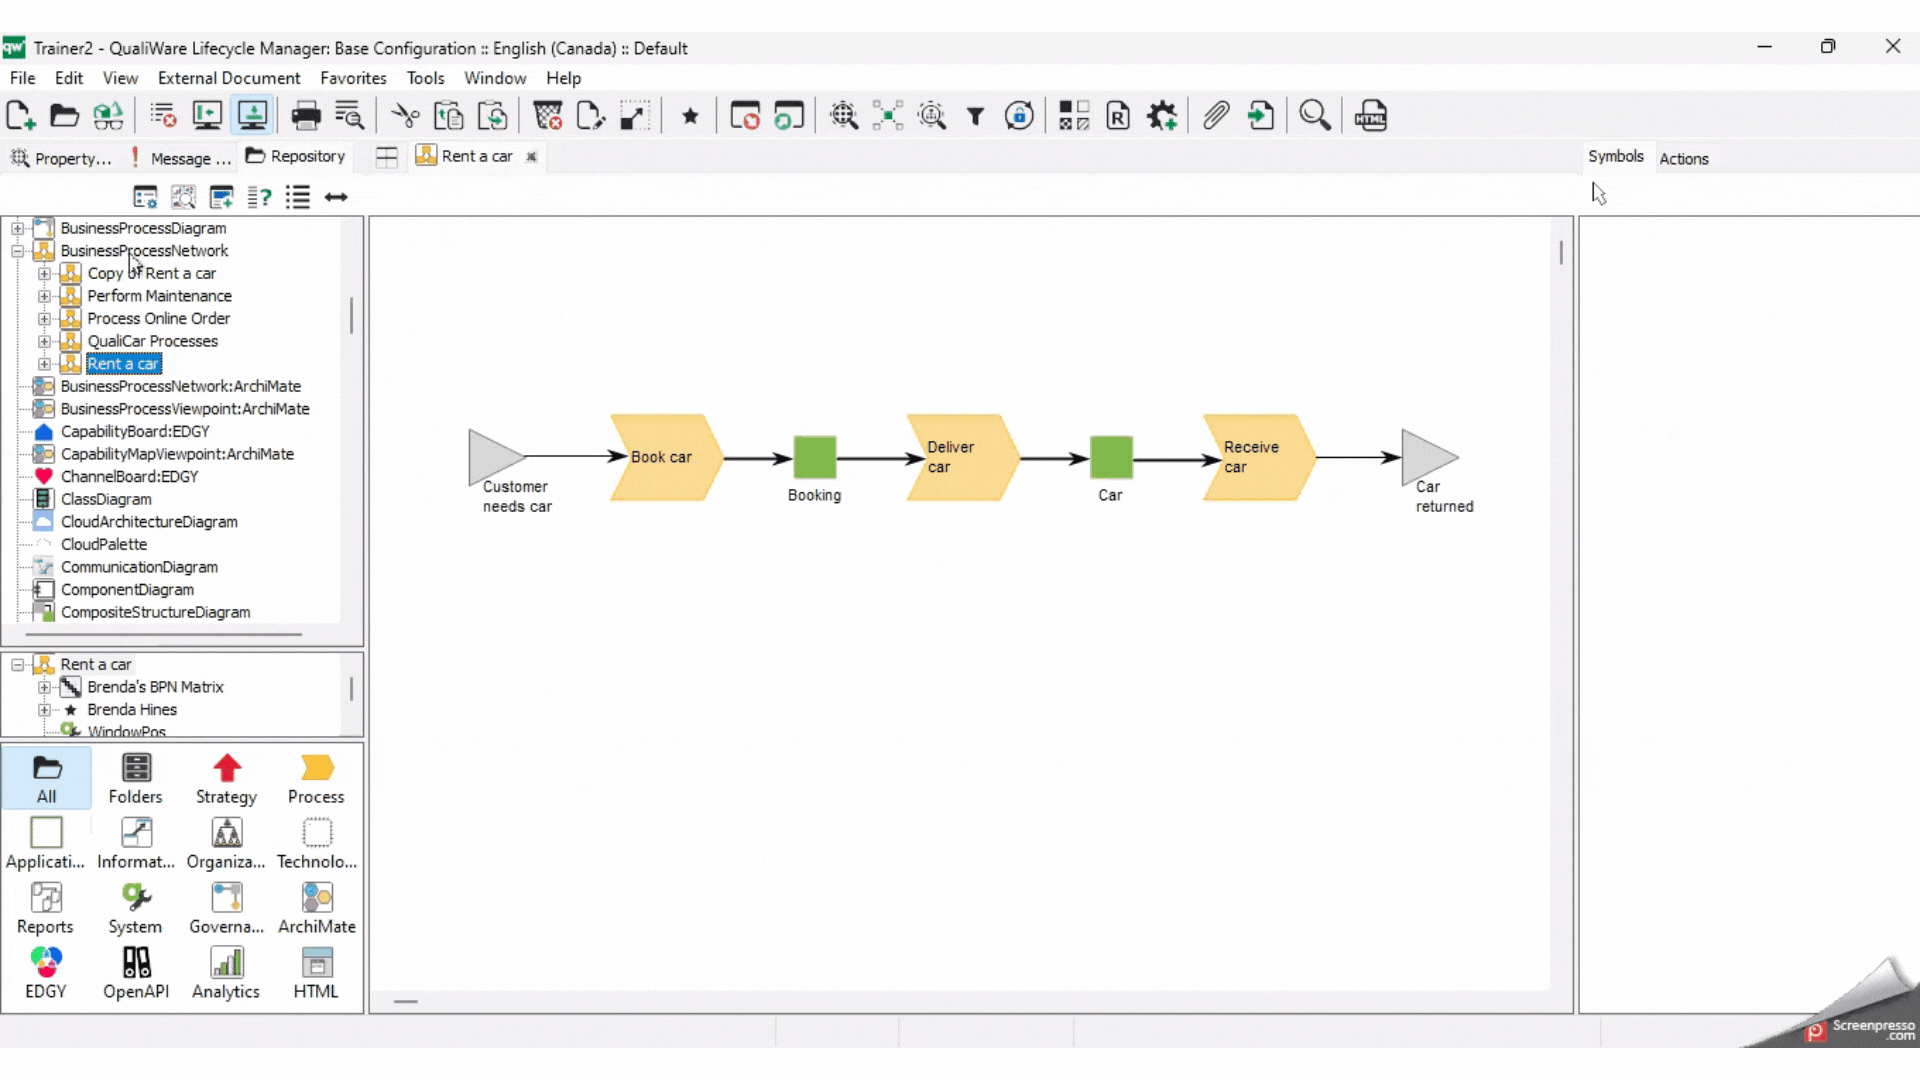Screen dimensions: 1920x1080
Task: Click the paperclip attachment icon
Action: (1216, 115)
